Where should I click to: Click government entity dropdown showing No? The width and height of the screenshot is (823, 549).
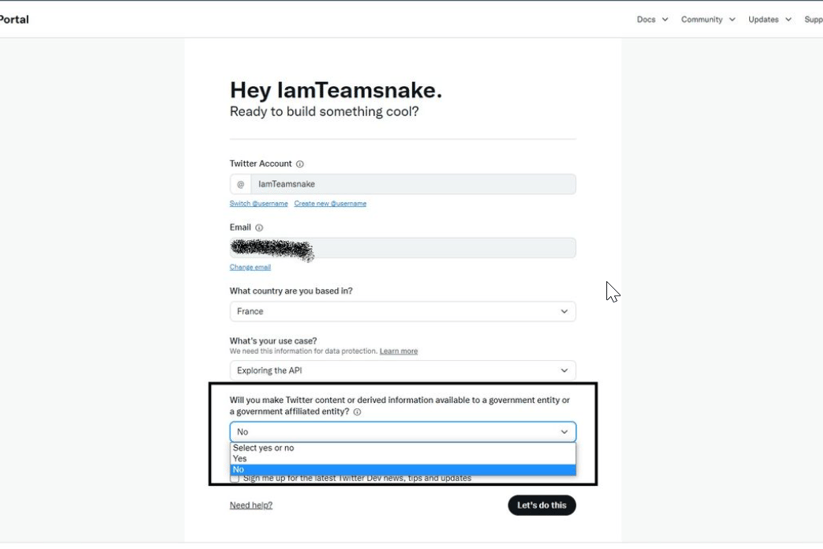pyautogui.click(x=403, y=432)
